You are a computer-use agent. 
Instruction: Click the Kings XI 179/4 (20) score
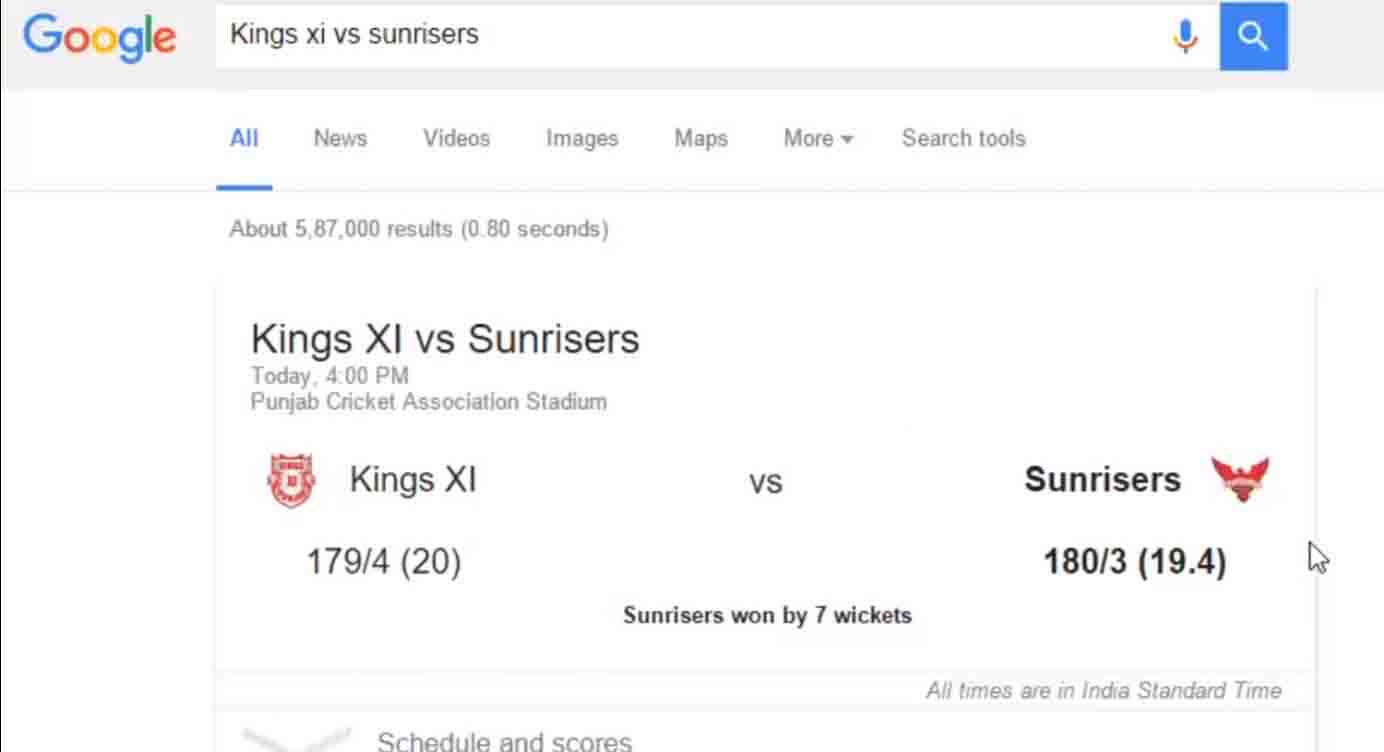tap(383, 562)
